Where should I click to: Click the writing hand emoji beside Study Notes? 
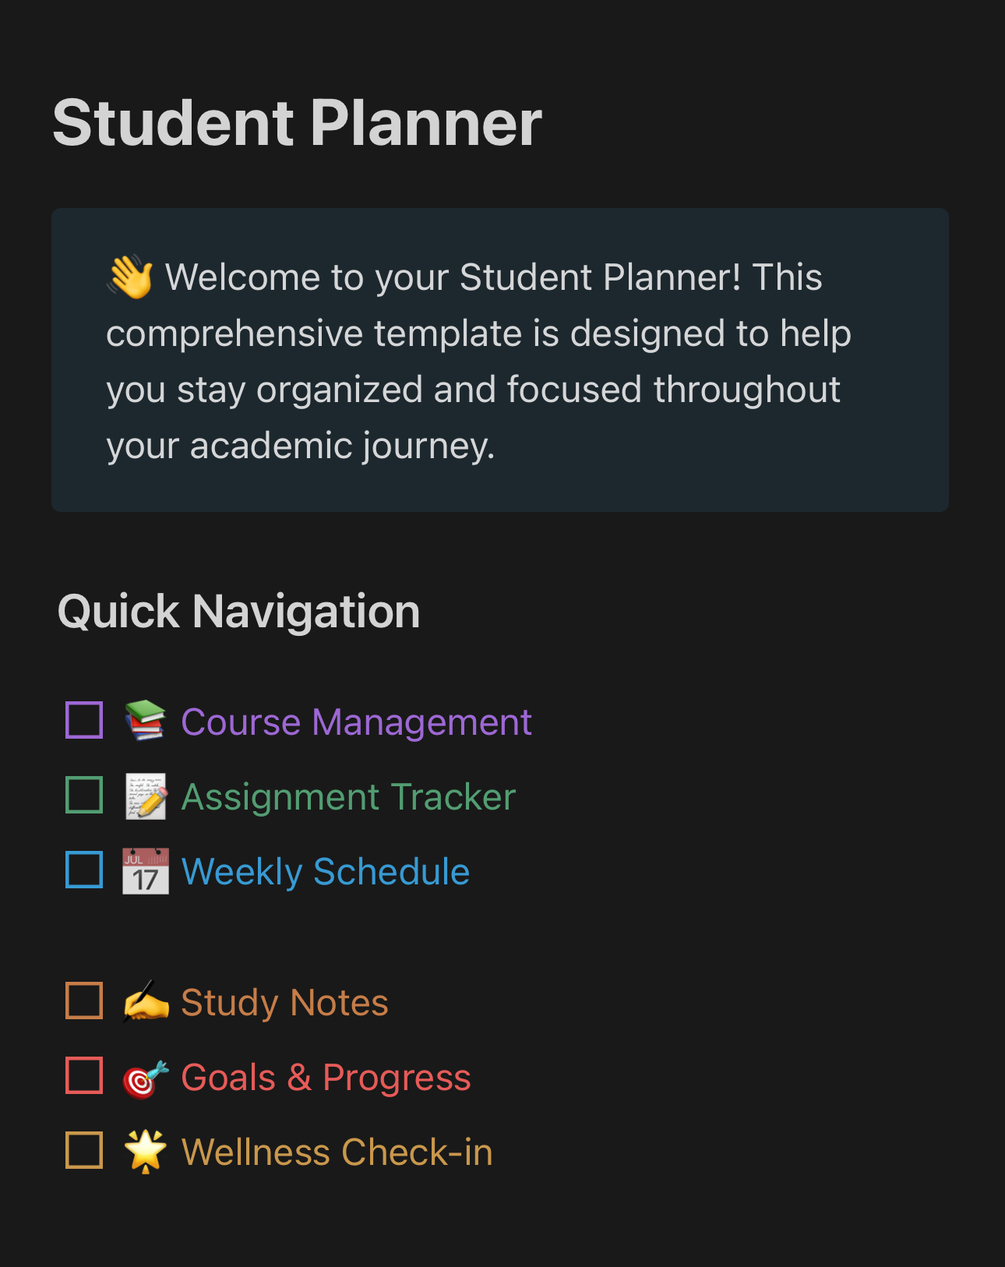click(145, 1002)
